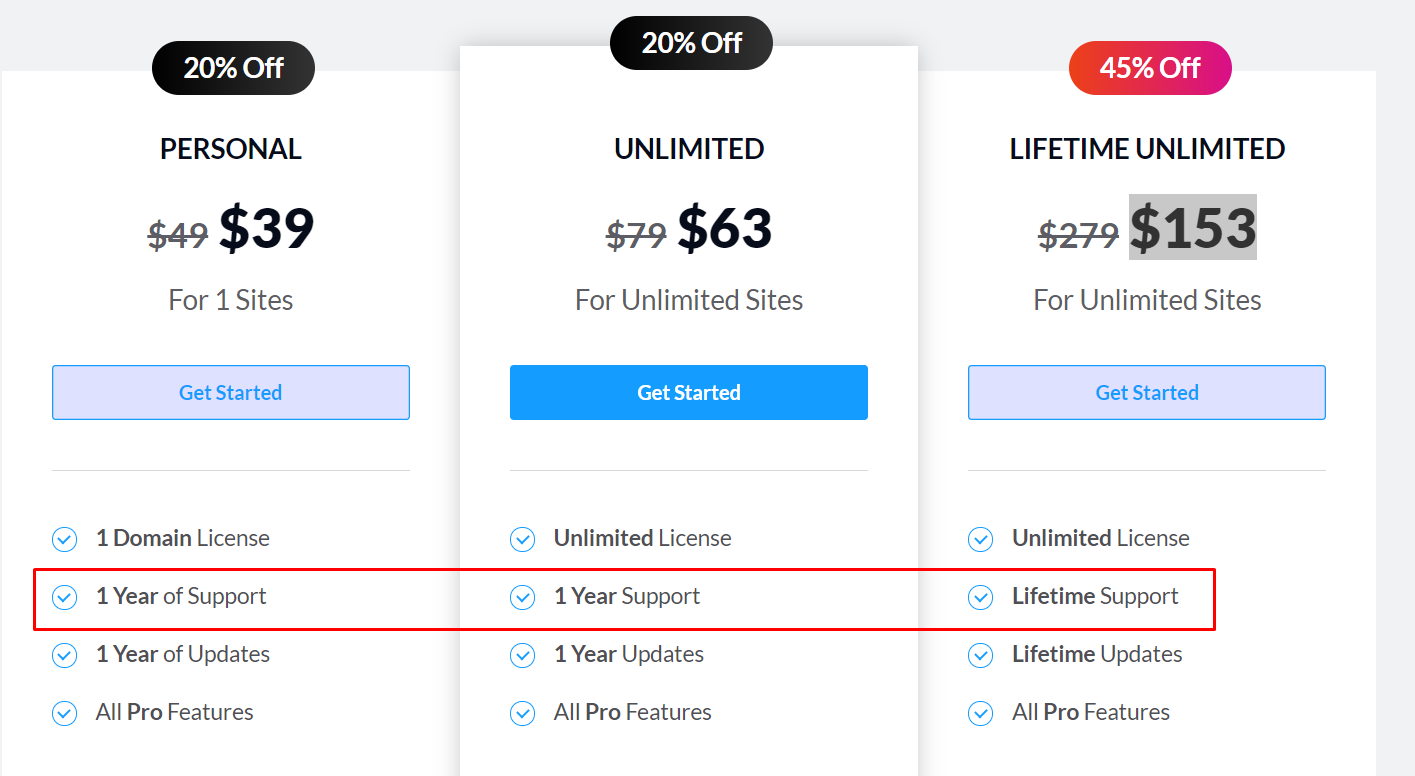Click checkmark beside Lifetime plan's All Pro Features
Screen dimensions: 1415x776
tap(980, 714)
